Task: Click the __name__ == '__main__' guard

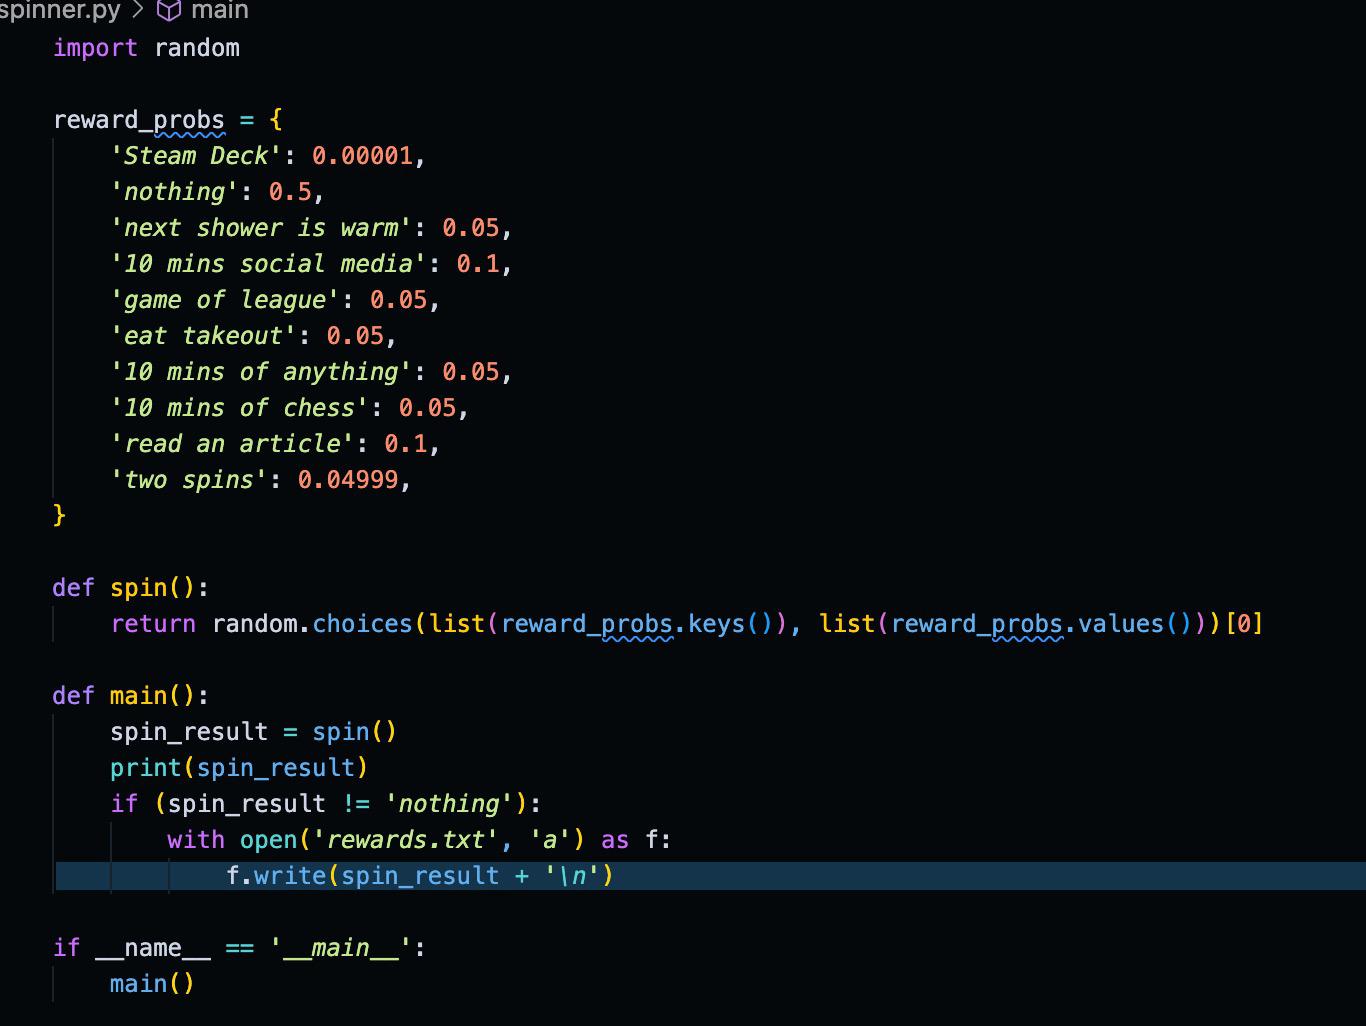Action: click(240, 947)
